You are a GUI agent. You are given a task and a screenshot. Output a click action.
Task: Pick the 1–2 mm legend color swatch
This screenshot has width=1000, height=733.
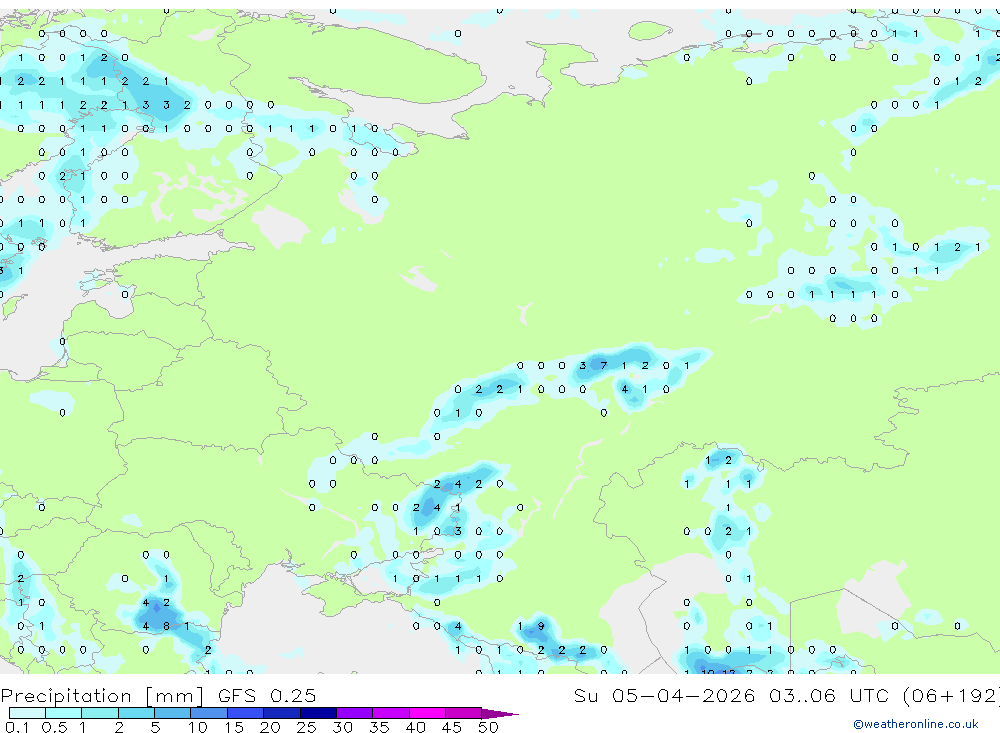[x=100, y=713]
